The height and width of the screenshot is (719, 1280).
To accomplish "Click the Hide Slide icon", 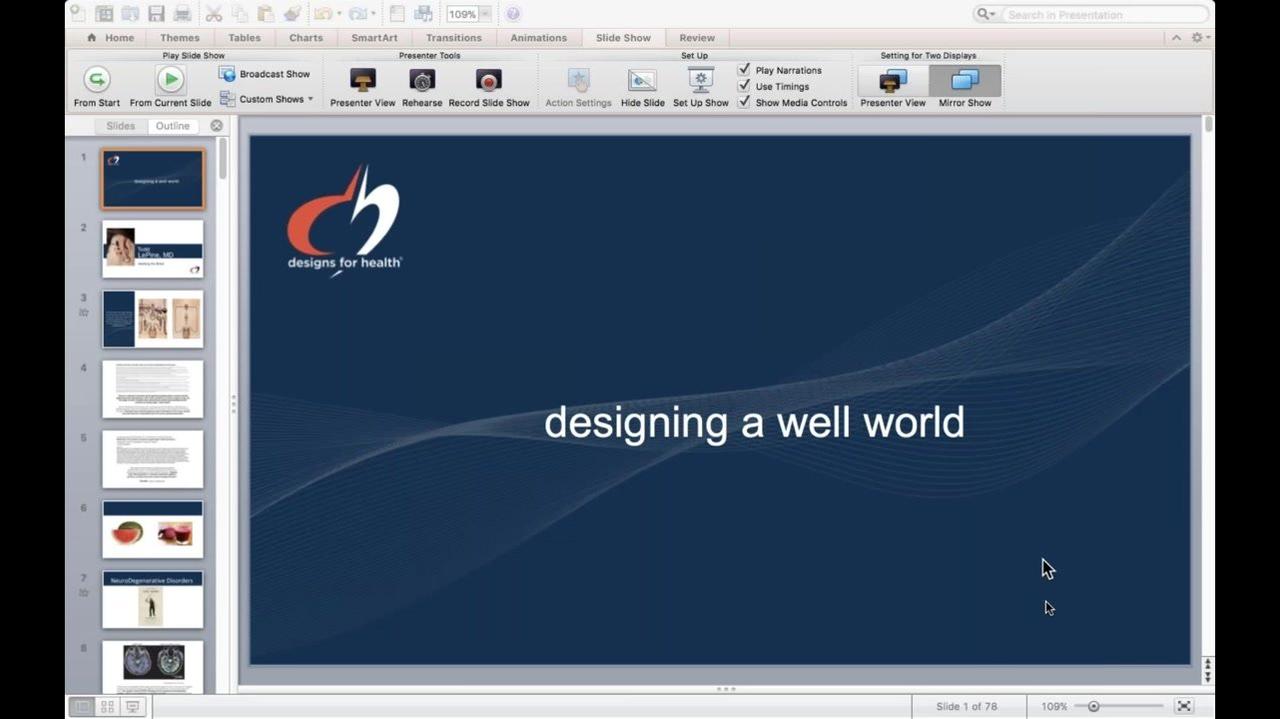I will [642, 81].
